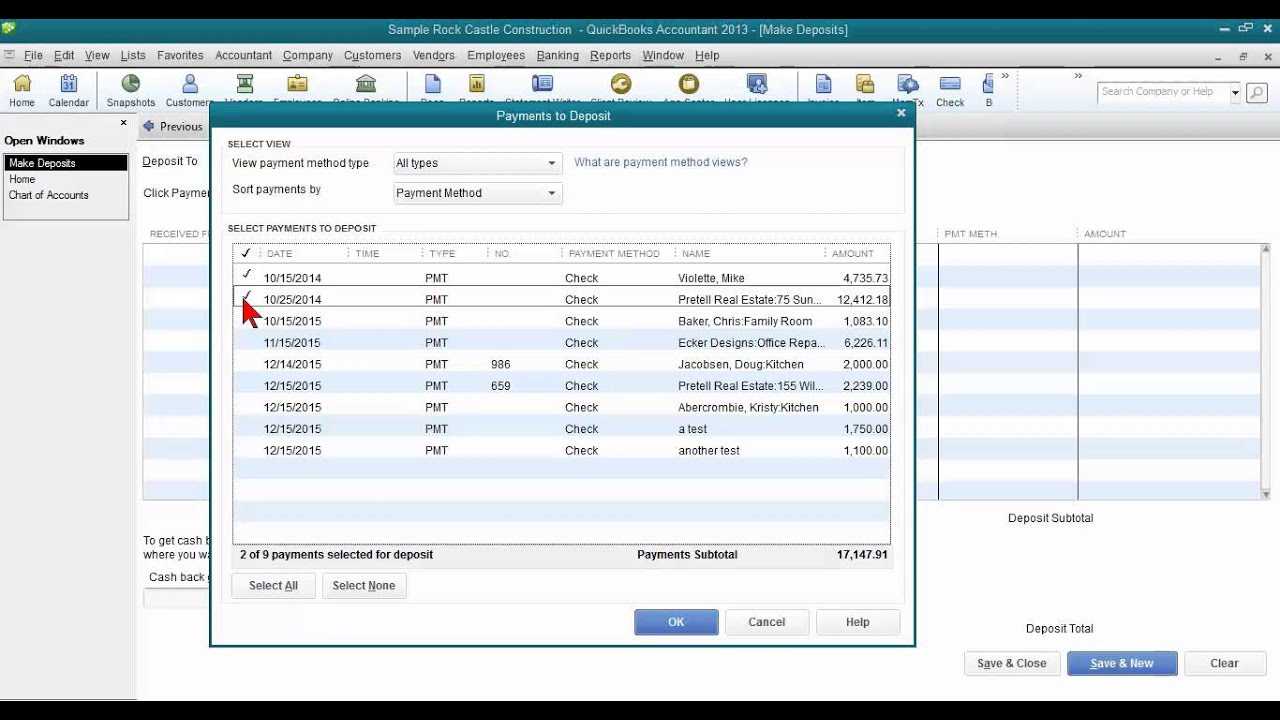The image size is (1280, 720).
Task: Click the Employees toolbar icon
Action: pyautogui.click(x=297, y=88)
